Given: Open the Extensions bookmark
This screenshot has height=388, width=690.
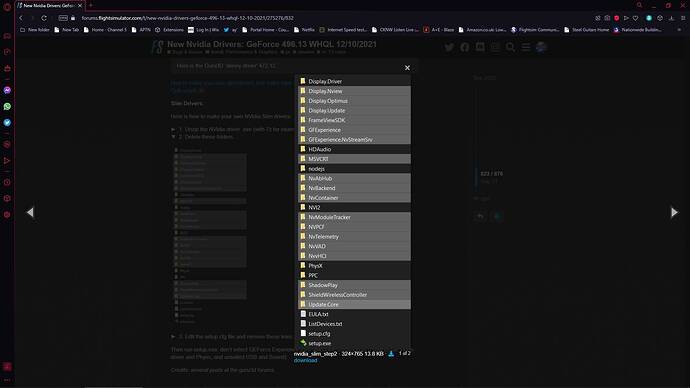Looking at the screenshot, I should click(169, 30).
